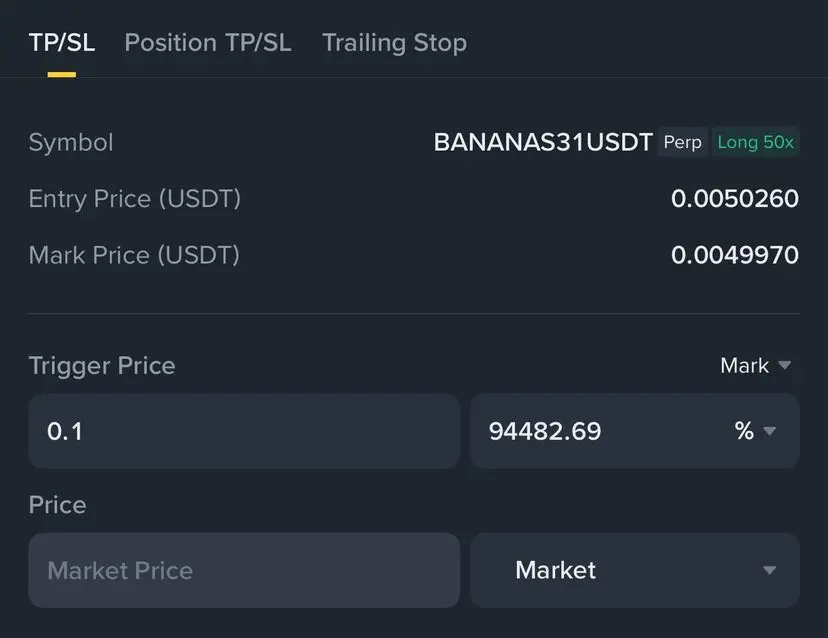Click the arrow next to Mark
Viewport: 828px width, 638px height.
tap(785, 366)
